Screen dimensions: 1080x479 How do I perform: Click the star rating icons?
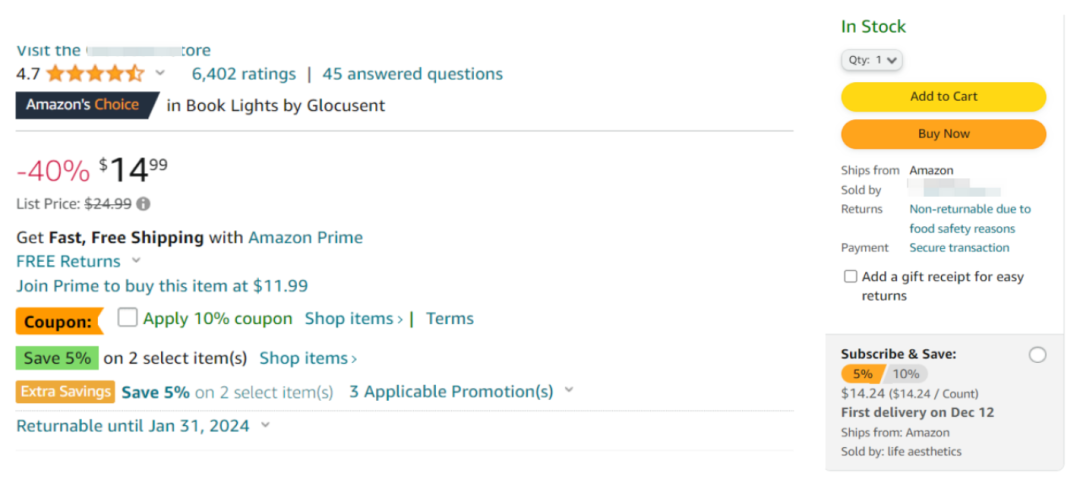click(95, 74)
